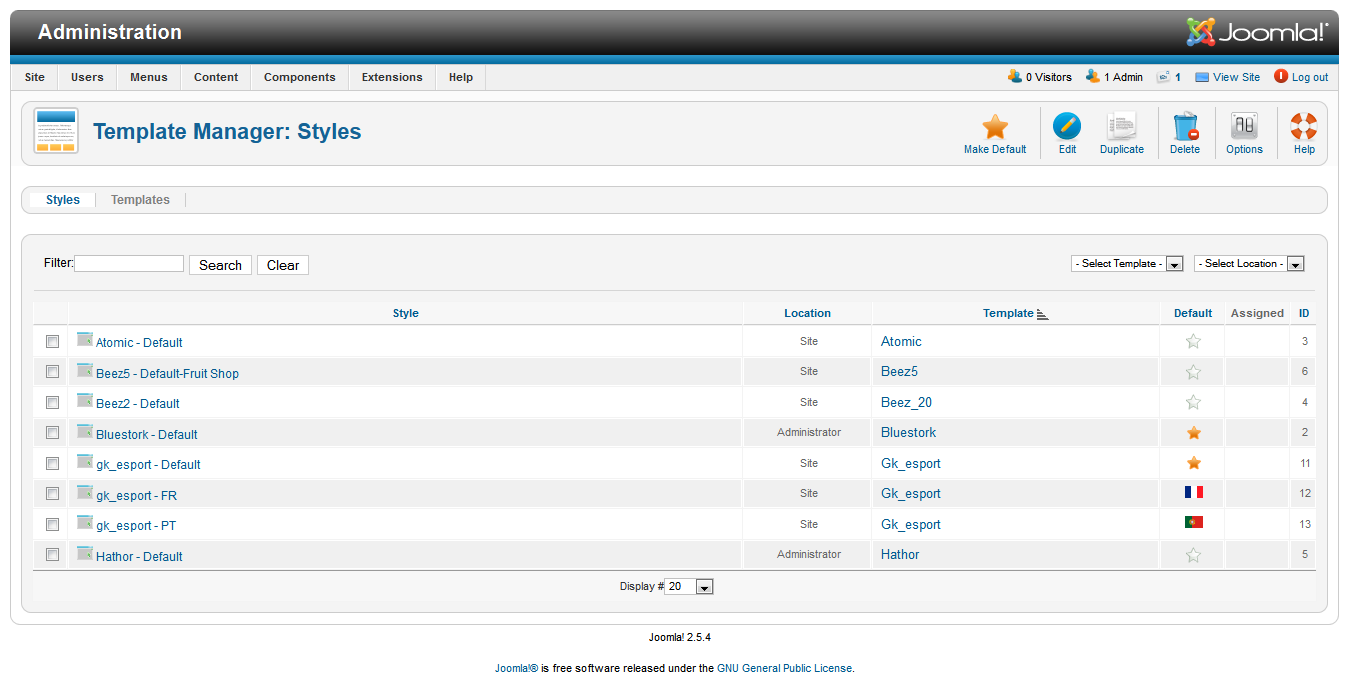Check the gk_esport - PT row checkbox
1349x675 pixels.
click(x=52, y=524)
